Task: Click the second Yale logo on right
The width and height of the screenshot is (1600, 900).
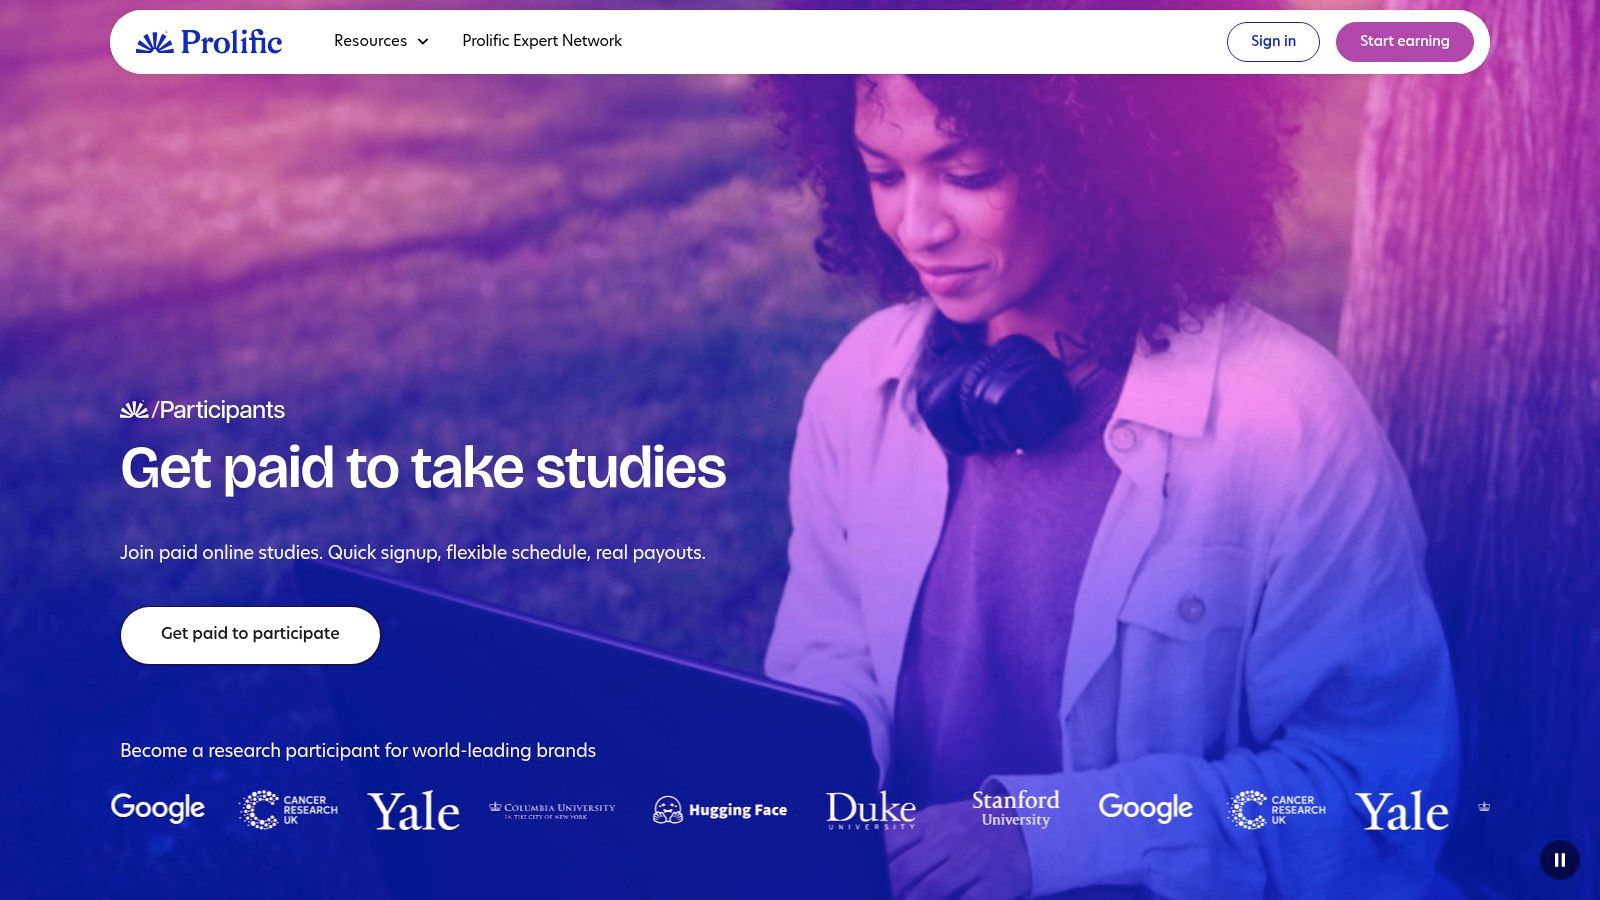Action: (x=1402, y=811)
